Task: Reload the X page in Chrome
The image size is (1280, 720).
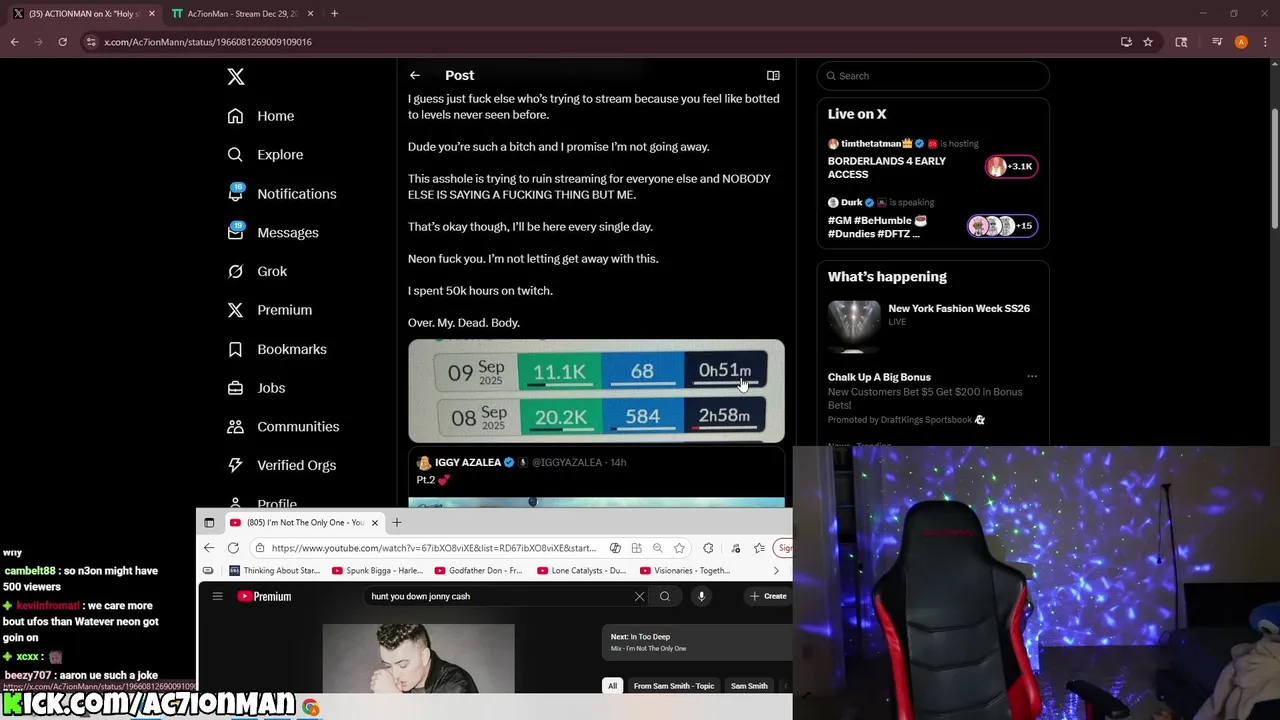Action: pyautogui.click(x=62, y=42)
